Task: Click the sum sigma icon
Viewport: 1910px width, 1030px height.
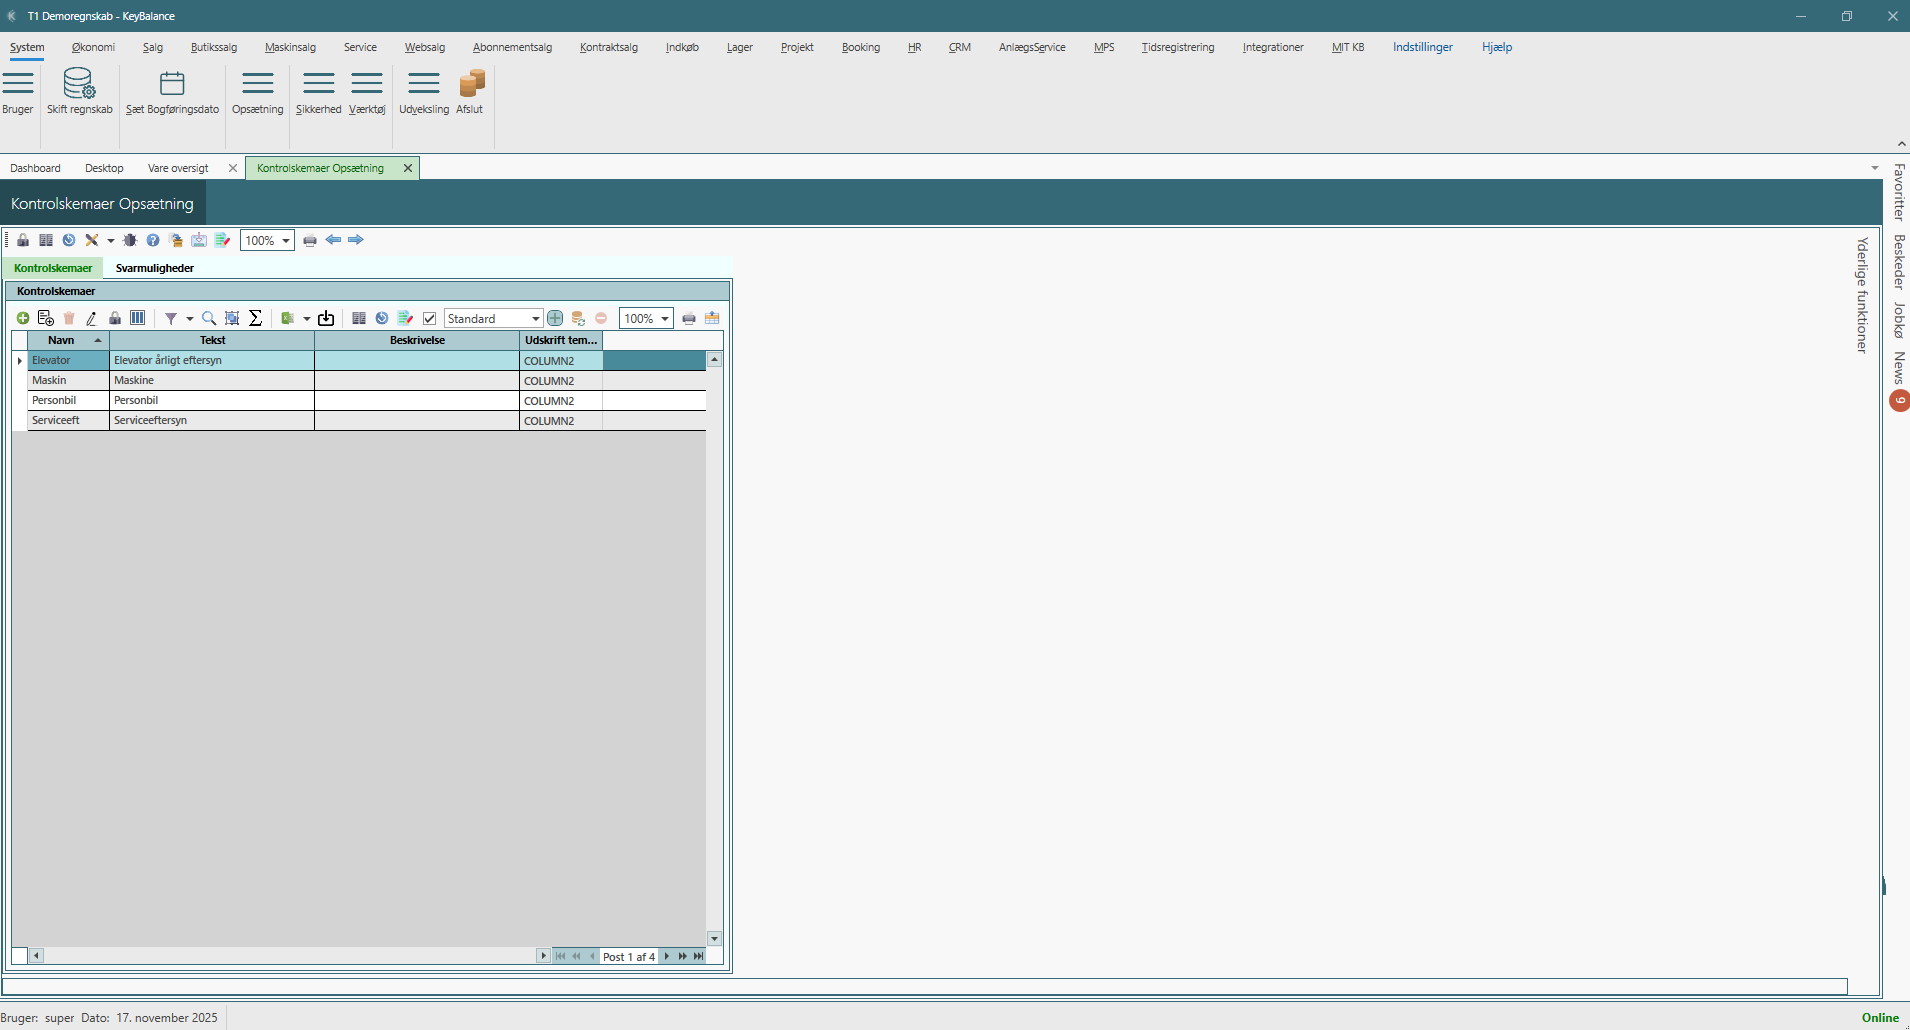Action: point(255,318)
